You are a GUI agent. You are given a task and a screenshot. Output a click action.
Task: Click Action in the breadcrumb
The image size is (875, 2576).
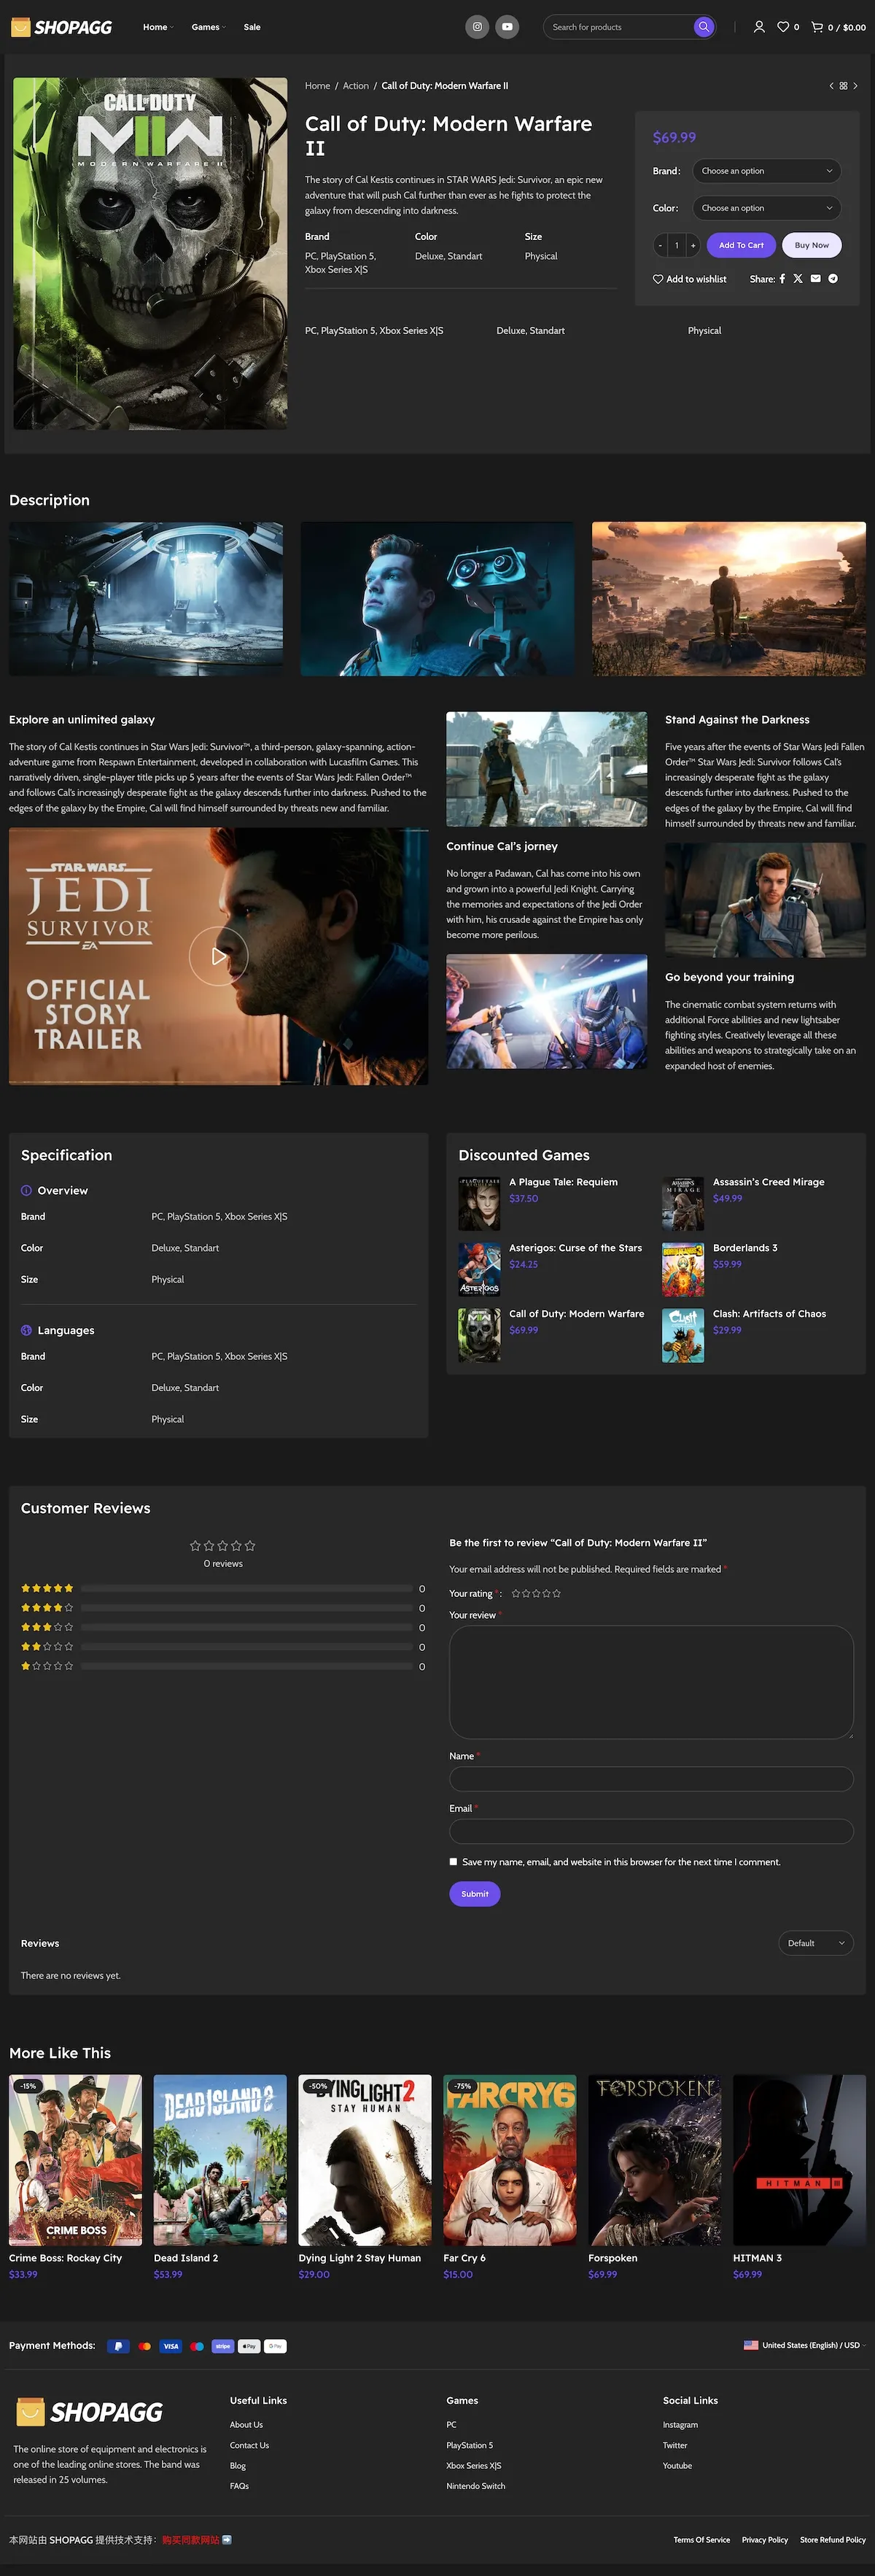click(356, 86)
